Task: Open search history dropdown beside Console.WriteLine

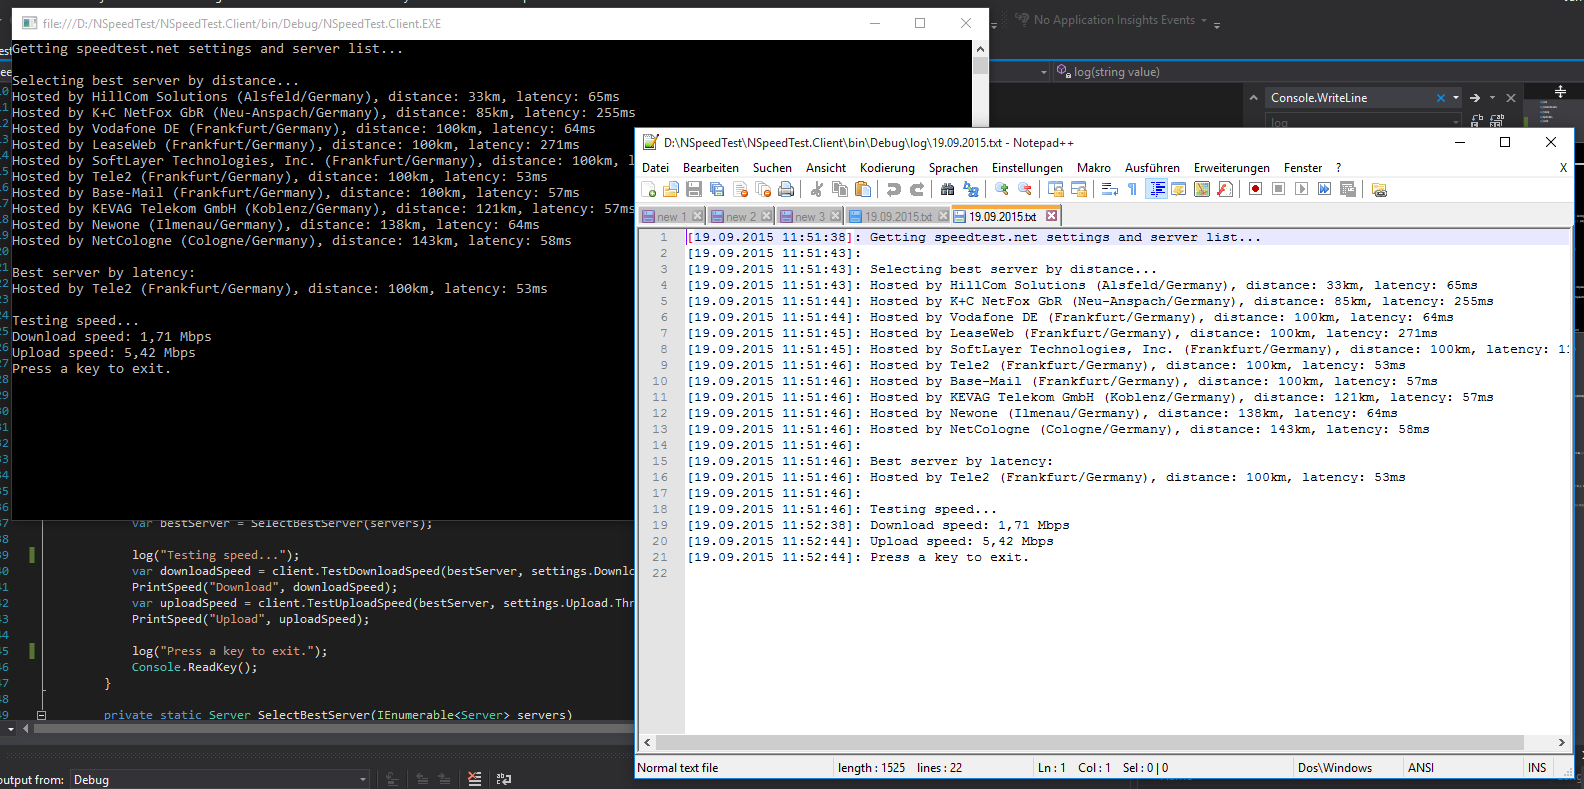Action: [x=1456, y=98]
